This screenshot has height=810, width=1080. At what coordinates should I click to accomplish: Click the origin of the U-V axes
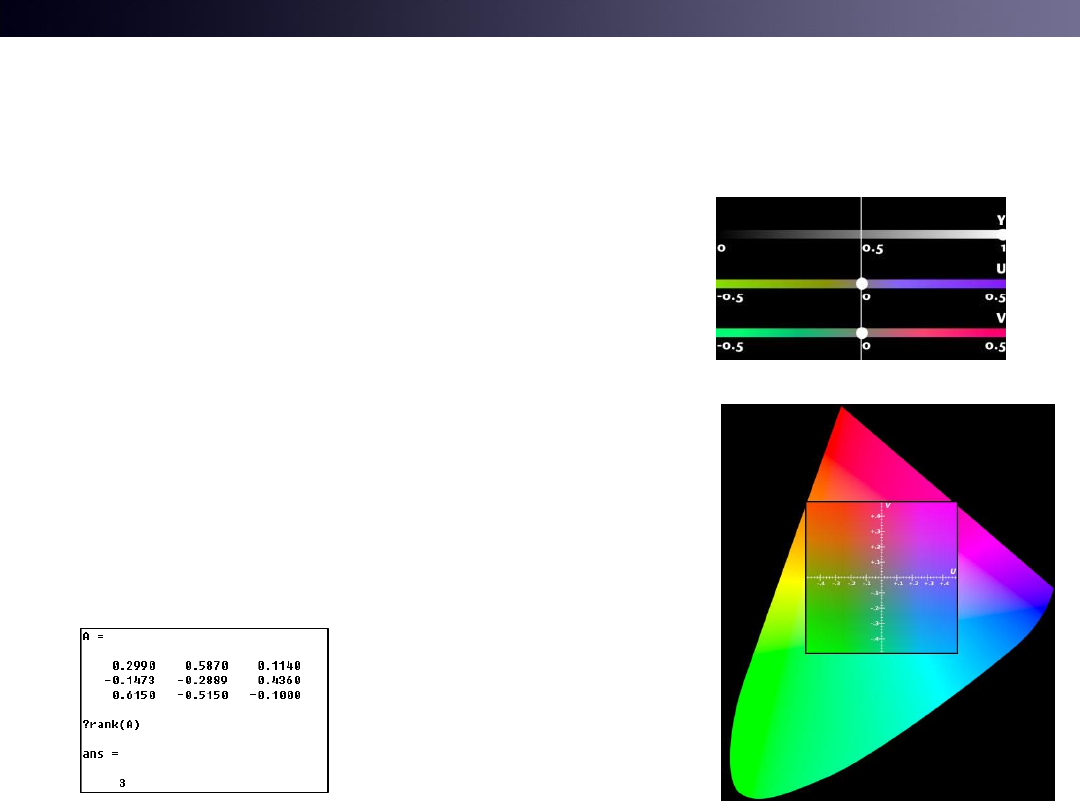pyautogui.click(x=882, y=577)
